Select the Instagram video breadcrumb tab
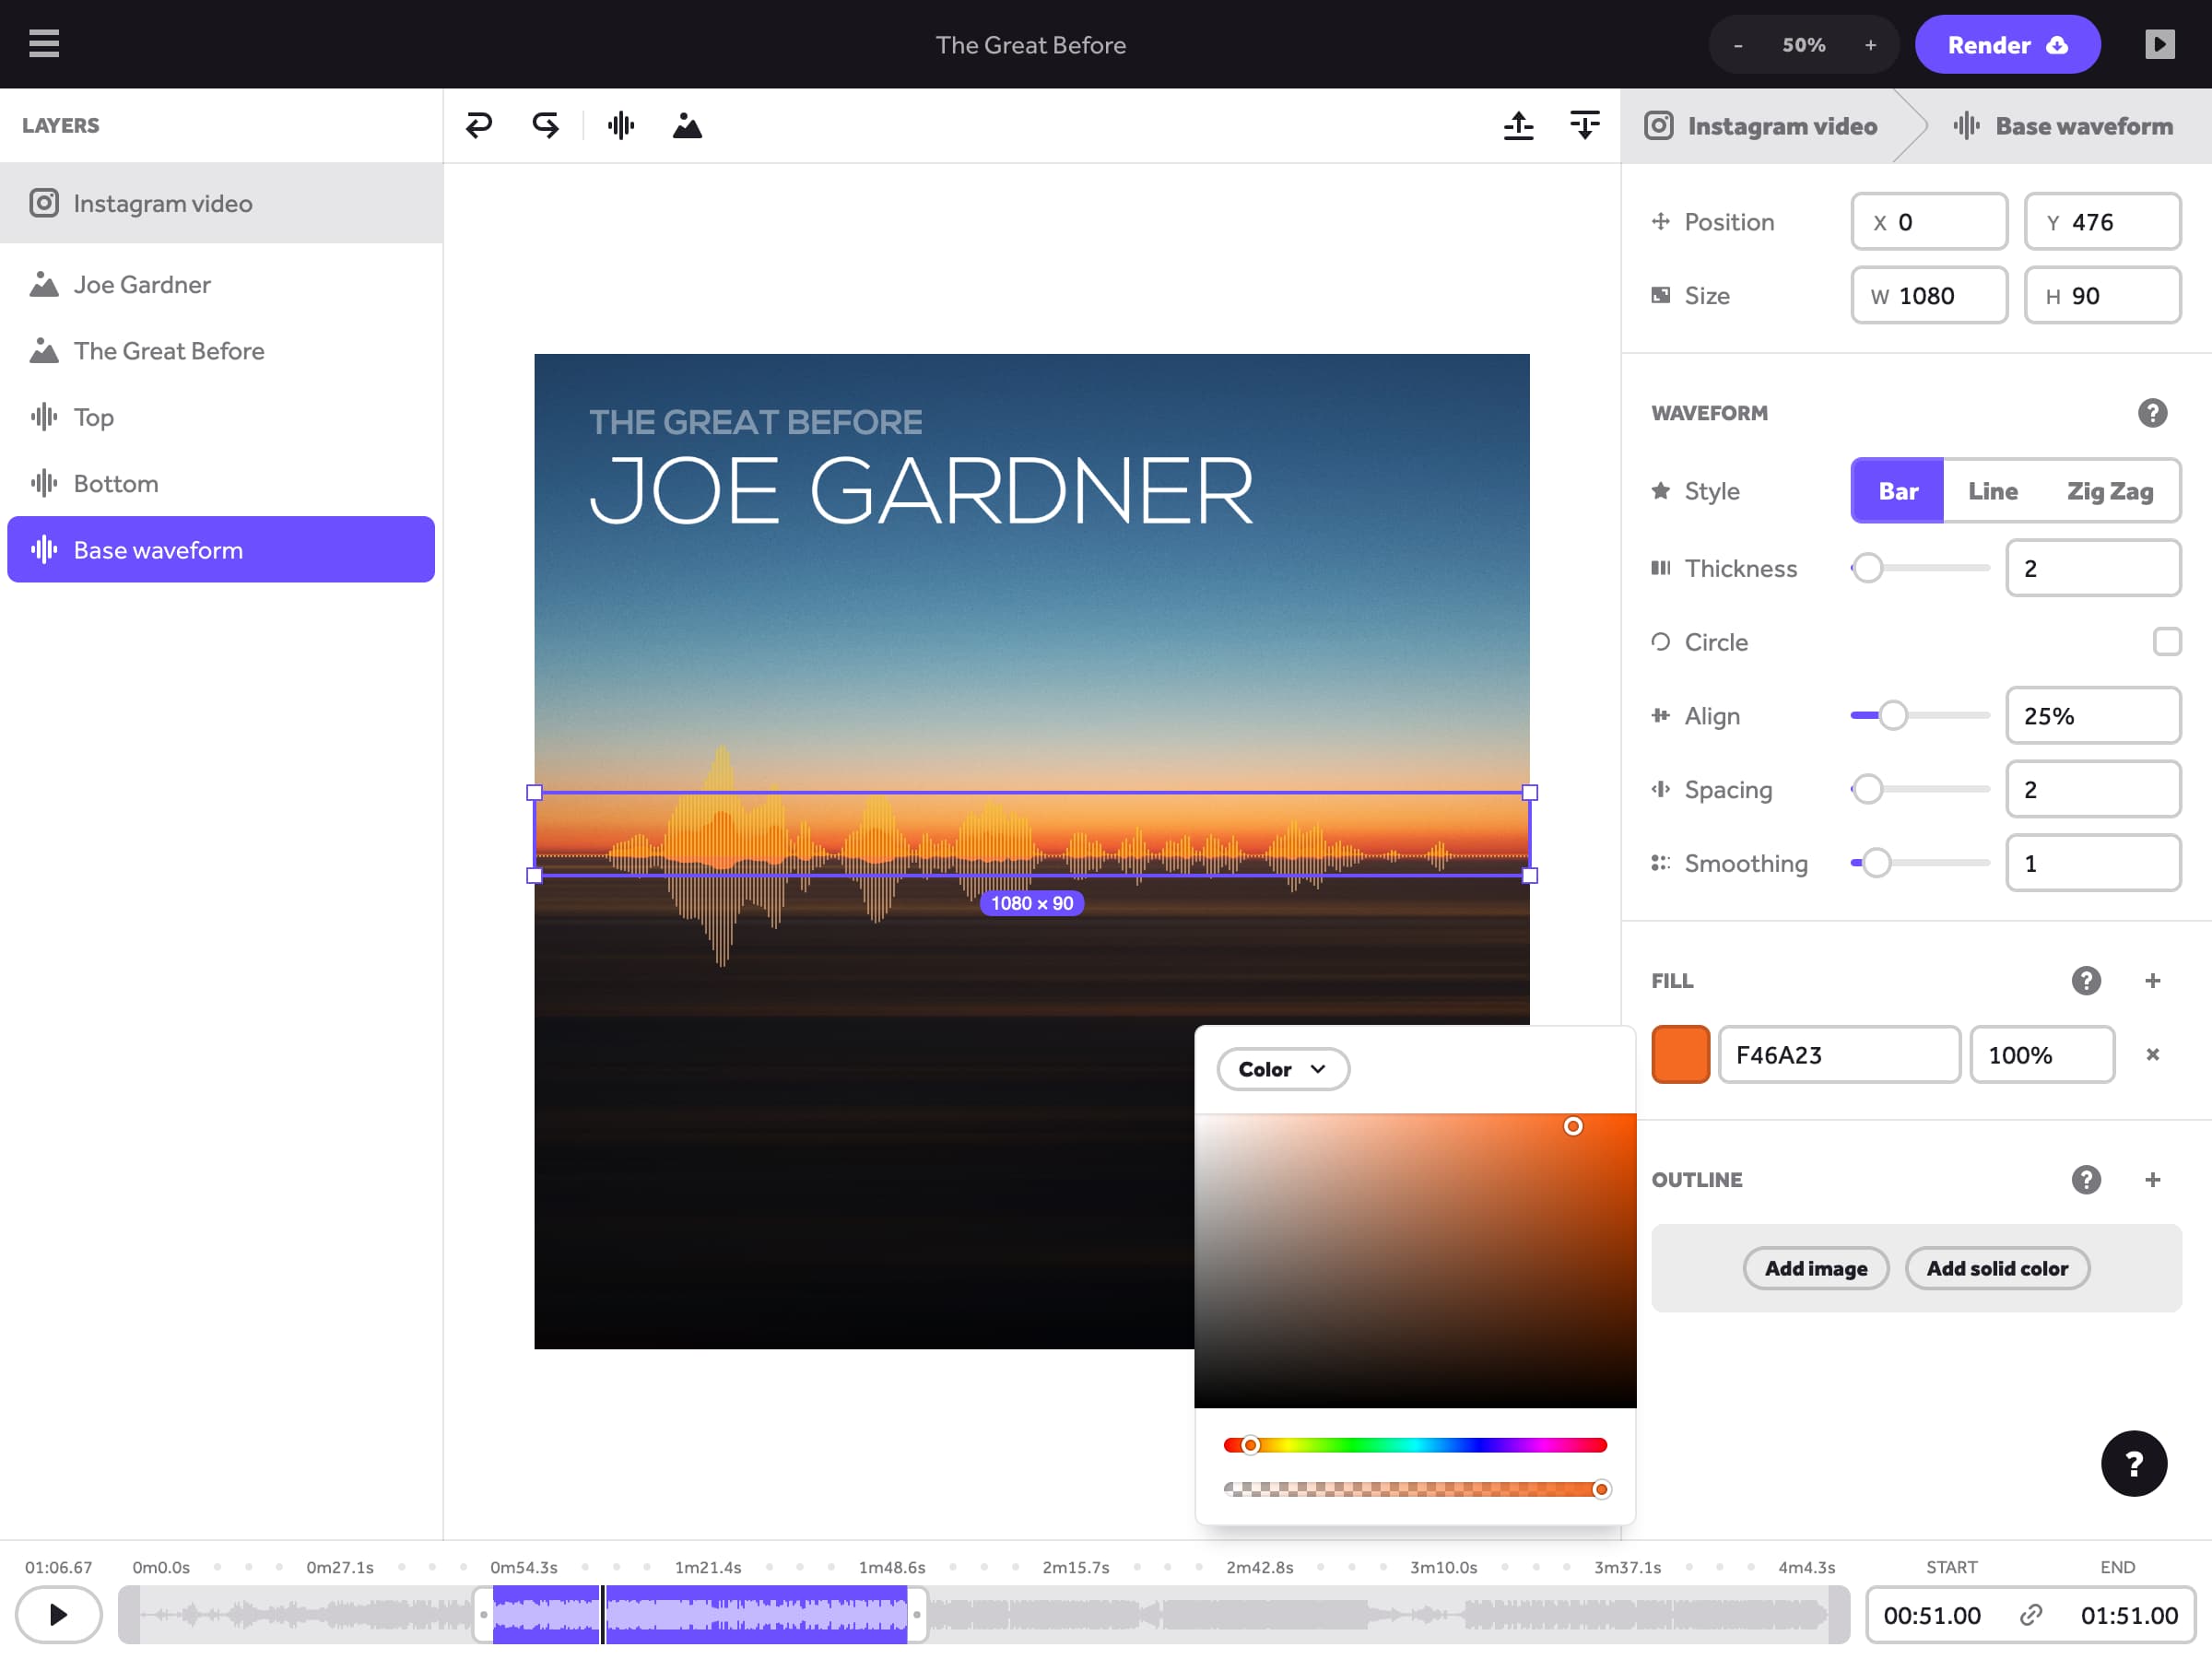Viewport: 2212px width, 1659px height. [x=1762, y=126]
